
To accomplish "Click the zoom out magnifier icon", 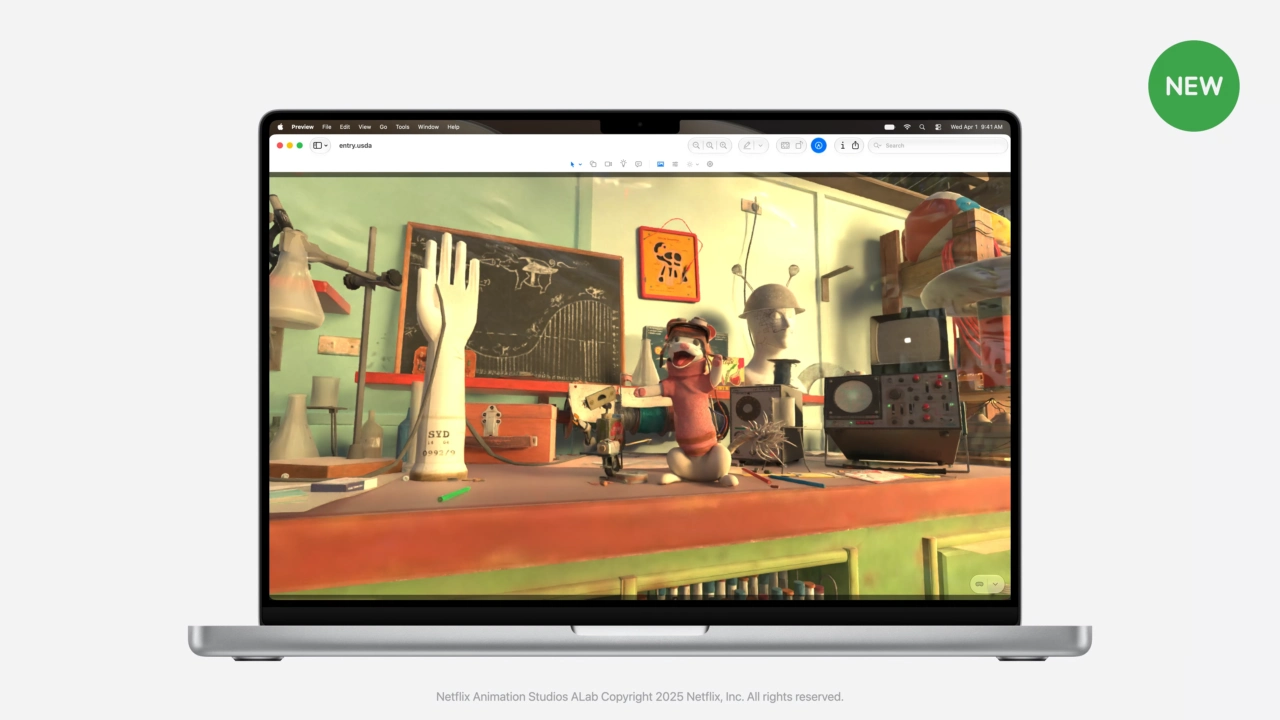I will [x=696, y=145].
